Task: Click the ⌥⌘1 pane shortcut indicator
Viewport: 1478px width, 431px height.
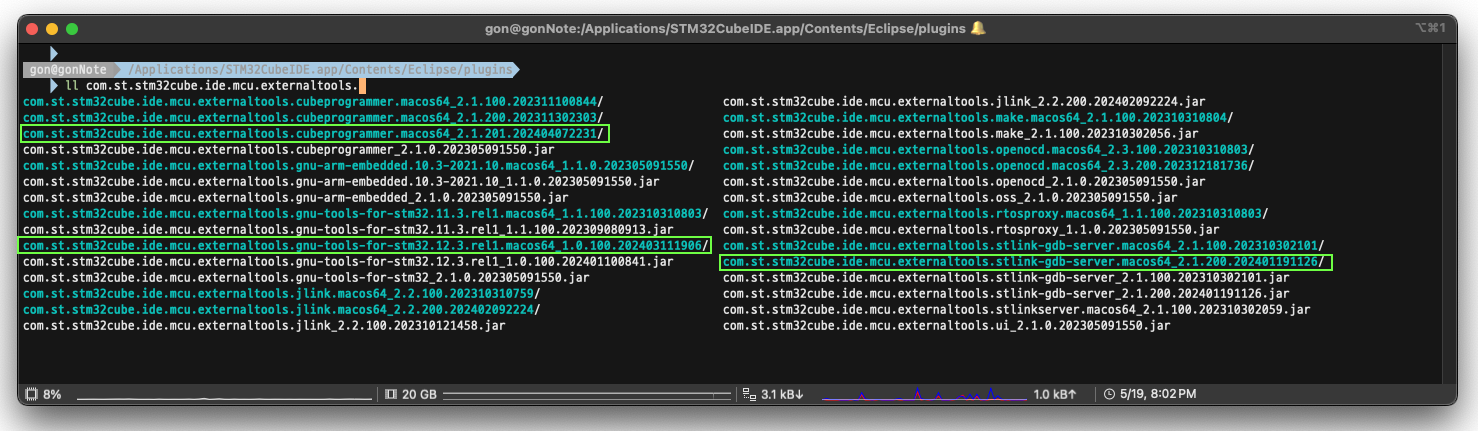Action: pyautogui.click(x=1430, y=28)
